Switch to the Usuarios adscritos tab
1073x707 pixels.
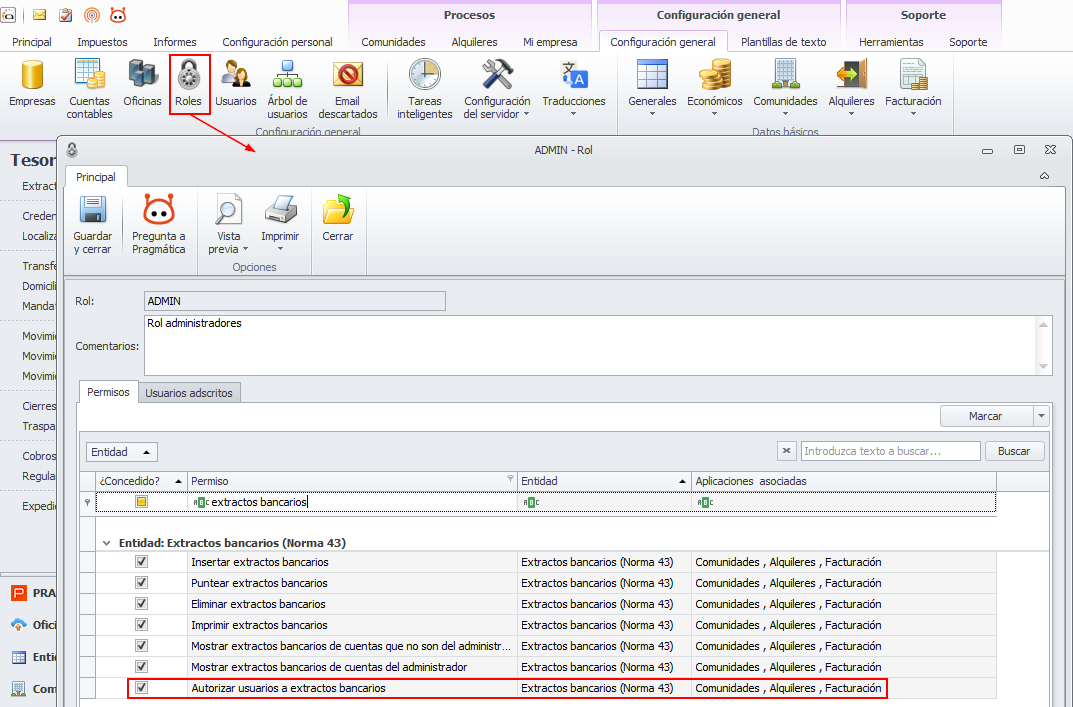click(x=189, y=393)
